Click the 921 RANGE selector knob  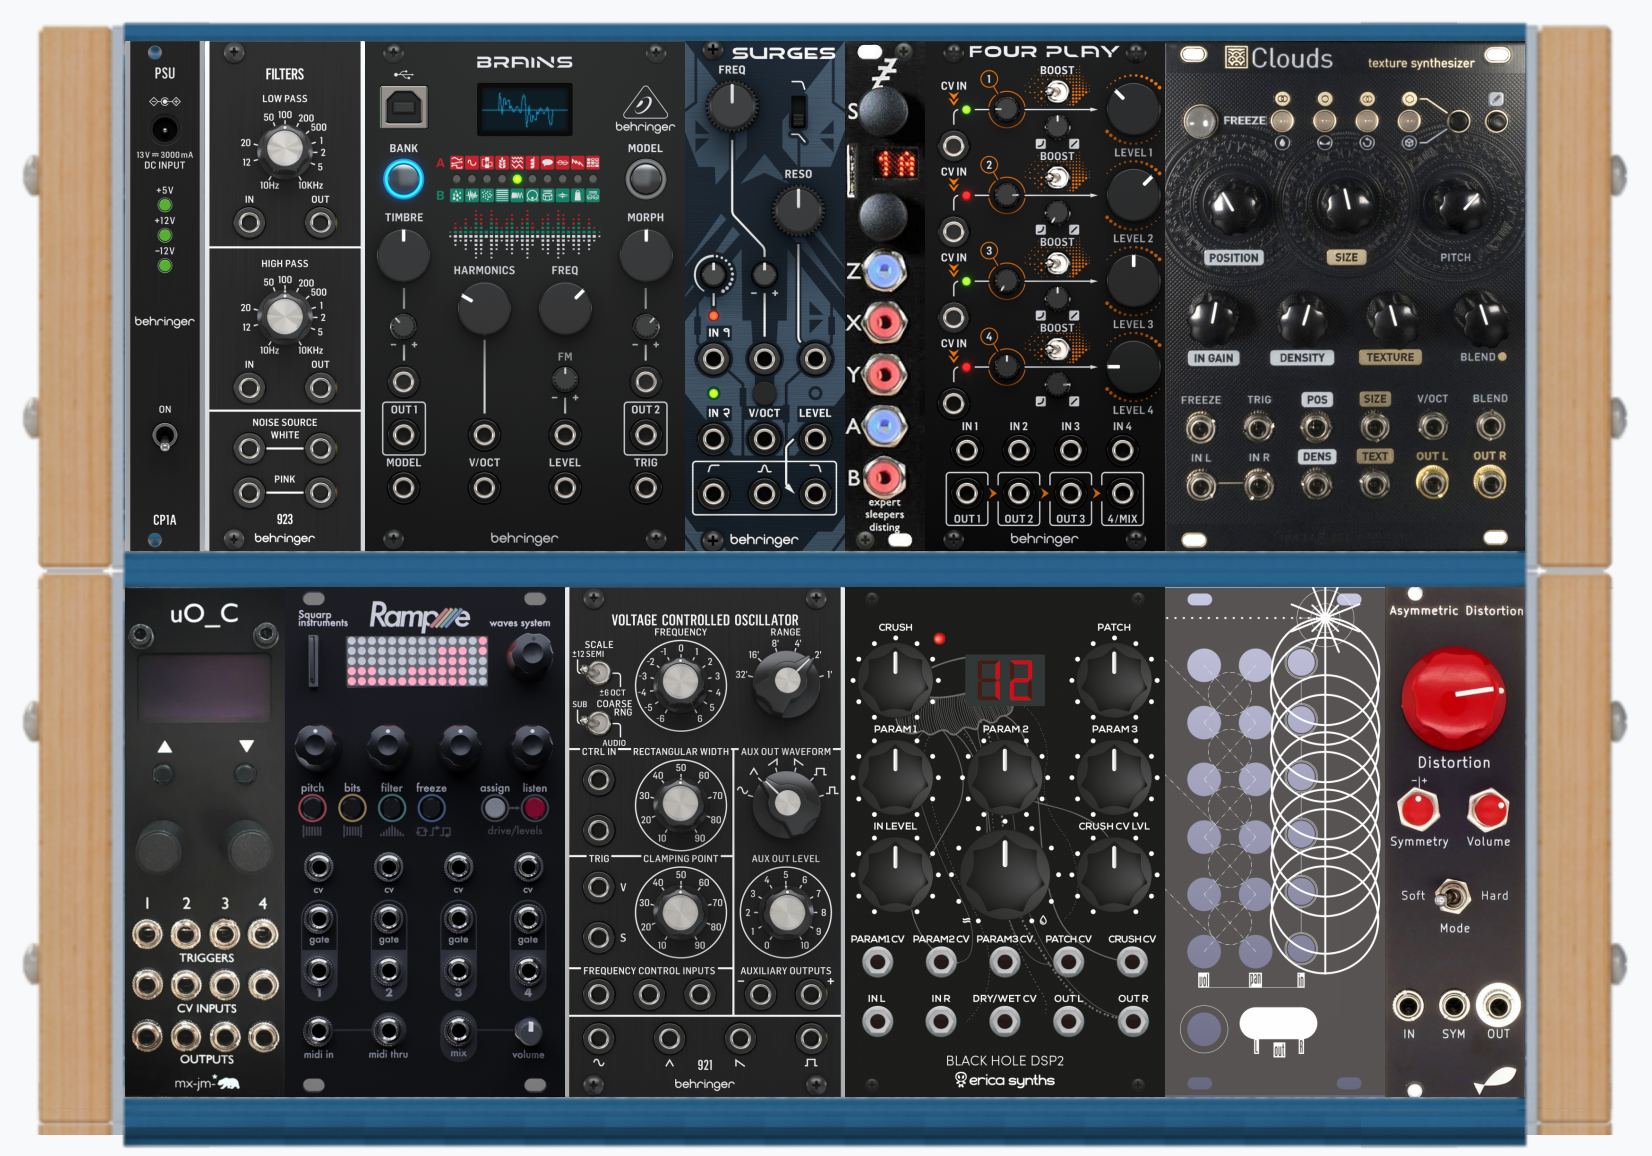coord(787,681)
